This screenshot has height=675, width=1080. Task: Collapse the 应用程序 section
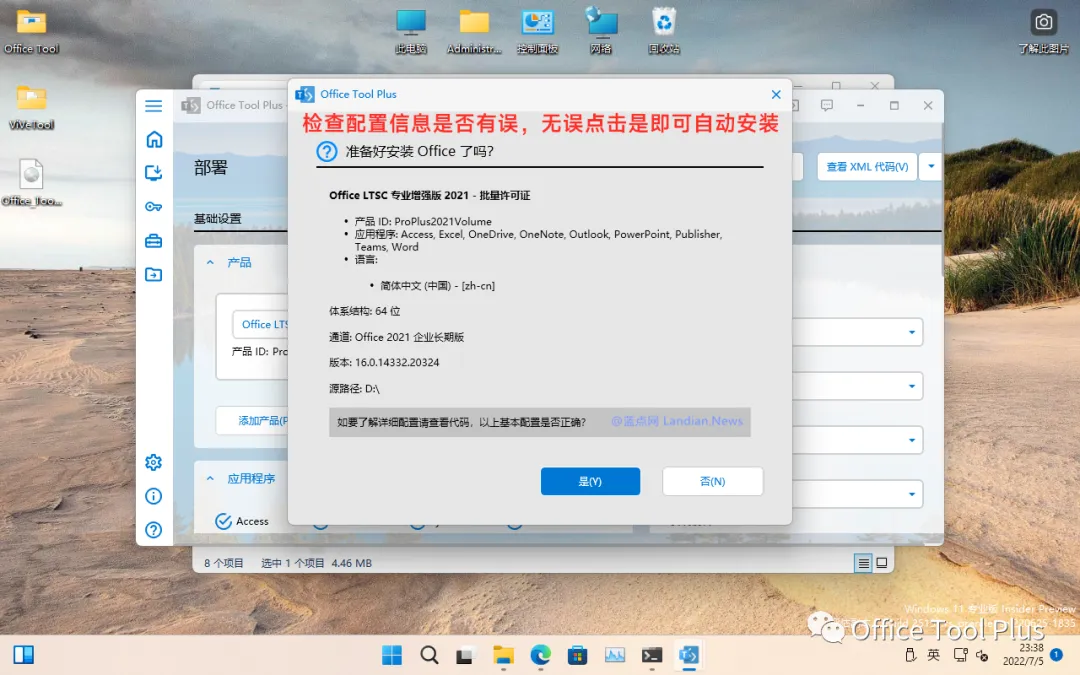[x=210, y=478]
